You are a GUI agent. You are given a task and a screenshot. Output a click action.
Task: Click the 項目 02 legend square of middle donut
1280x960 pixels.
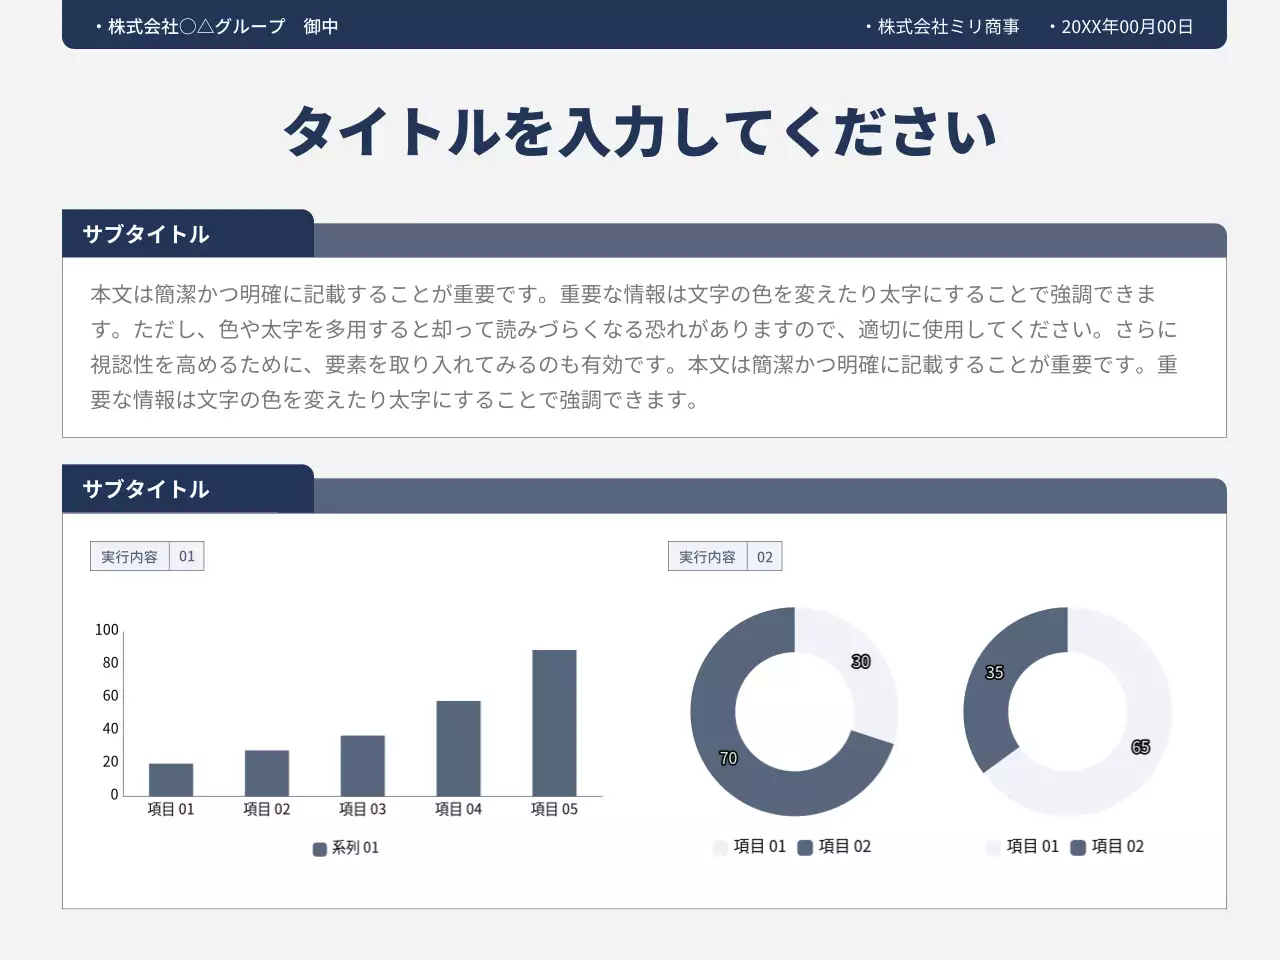pos(805,846)
